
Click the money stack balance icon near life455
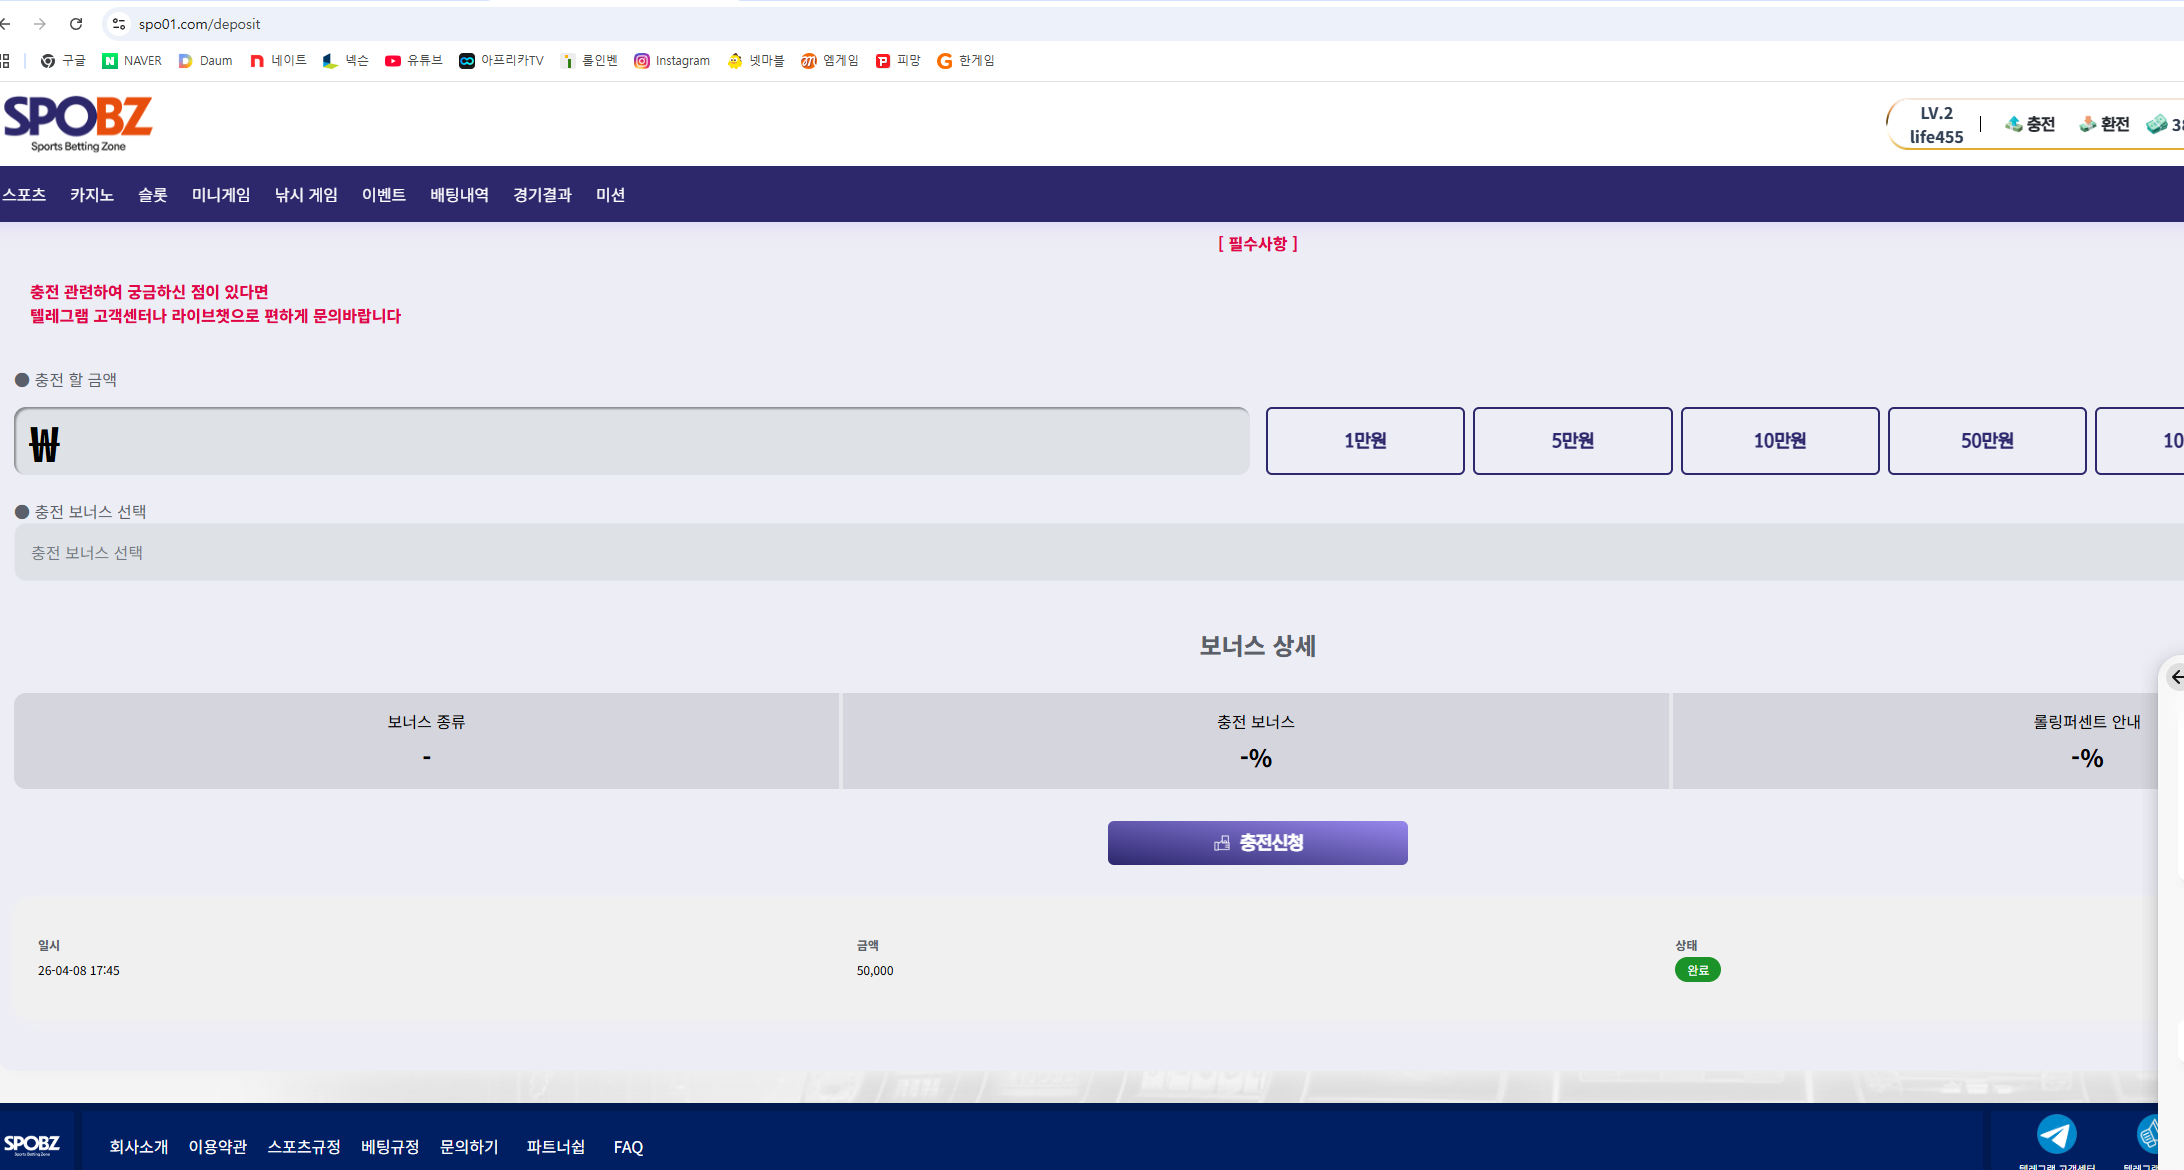click(x=2158, y=124)
